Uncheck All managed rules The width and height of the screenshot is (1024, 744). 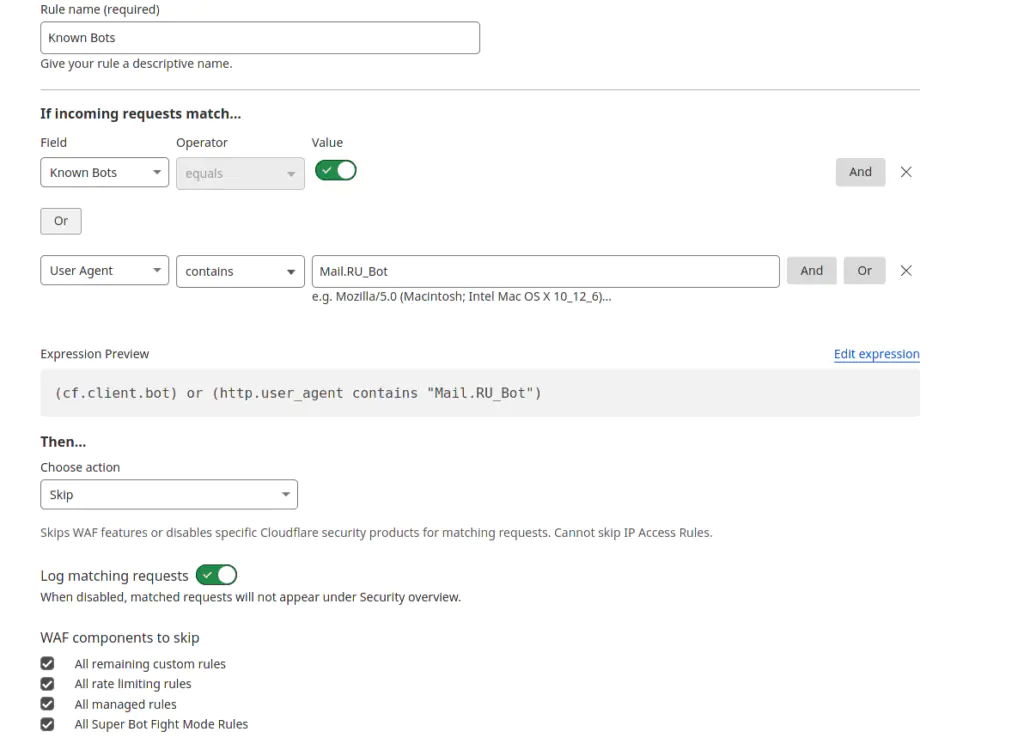pos(47,703)
